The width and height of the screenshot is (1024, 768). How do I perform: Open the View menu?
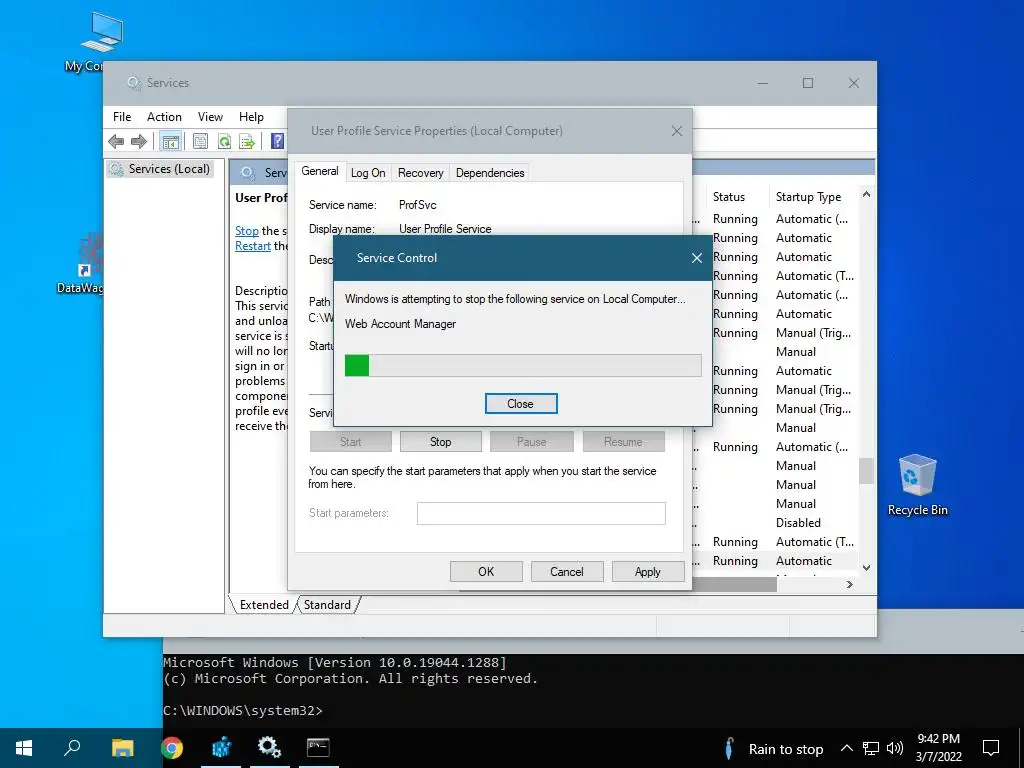click(210, 117)
